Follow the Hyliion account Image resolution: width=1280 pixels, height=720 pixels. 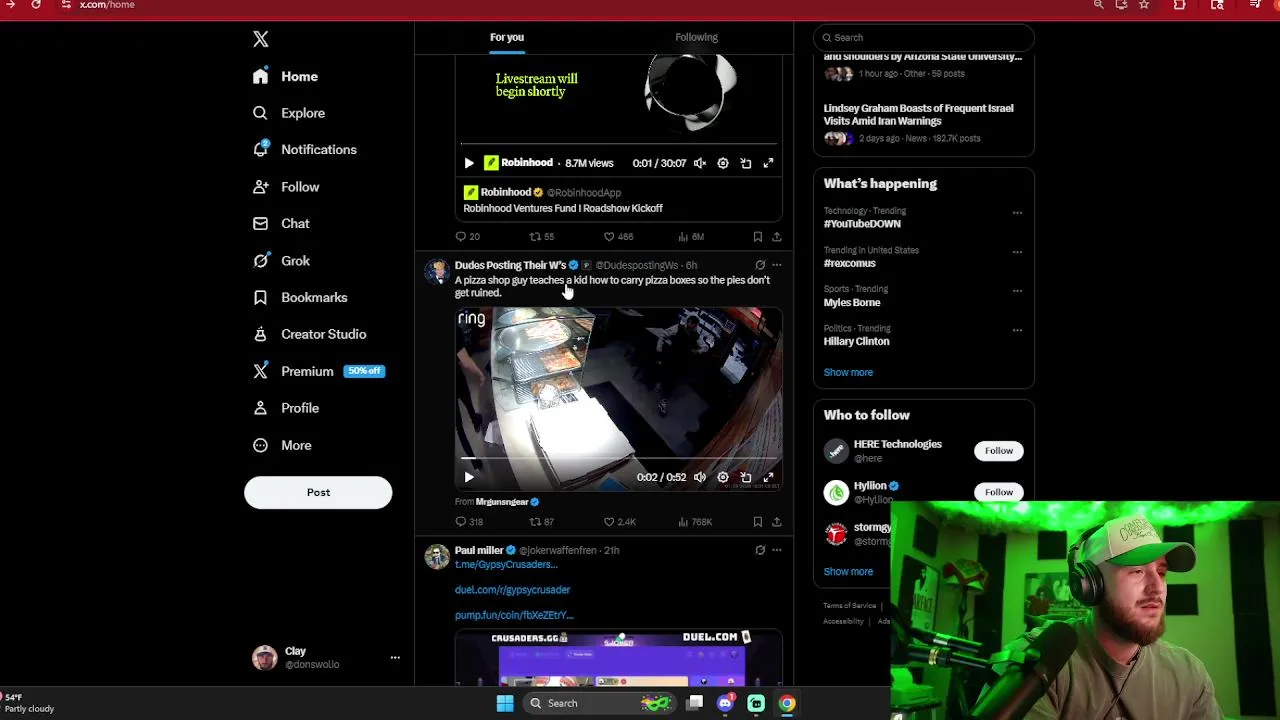click(998, 492)
